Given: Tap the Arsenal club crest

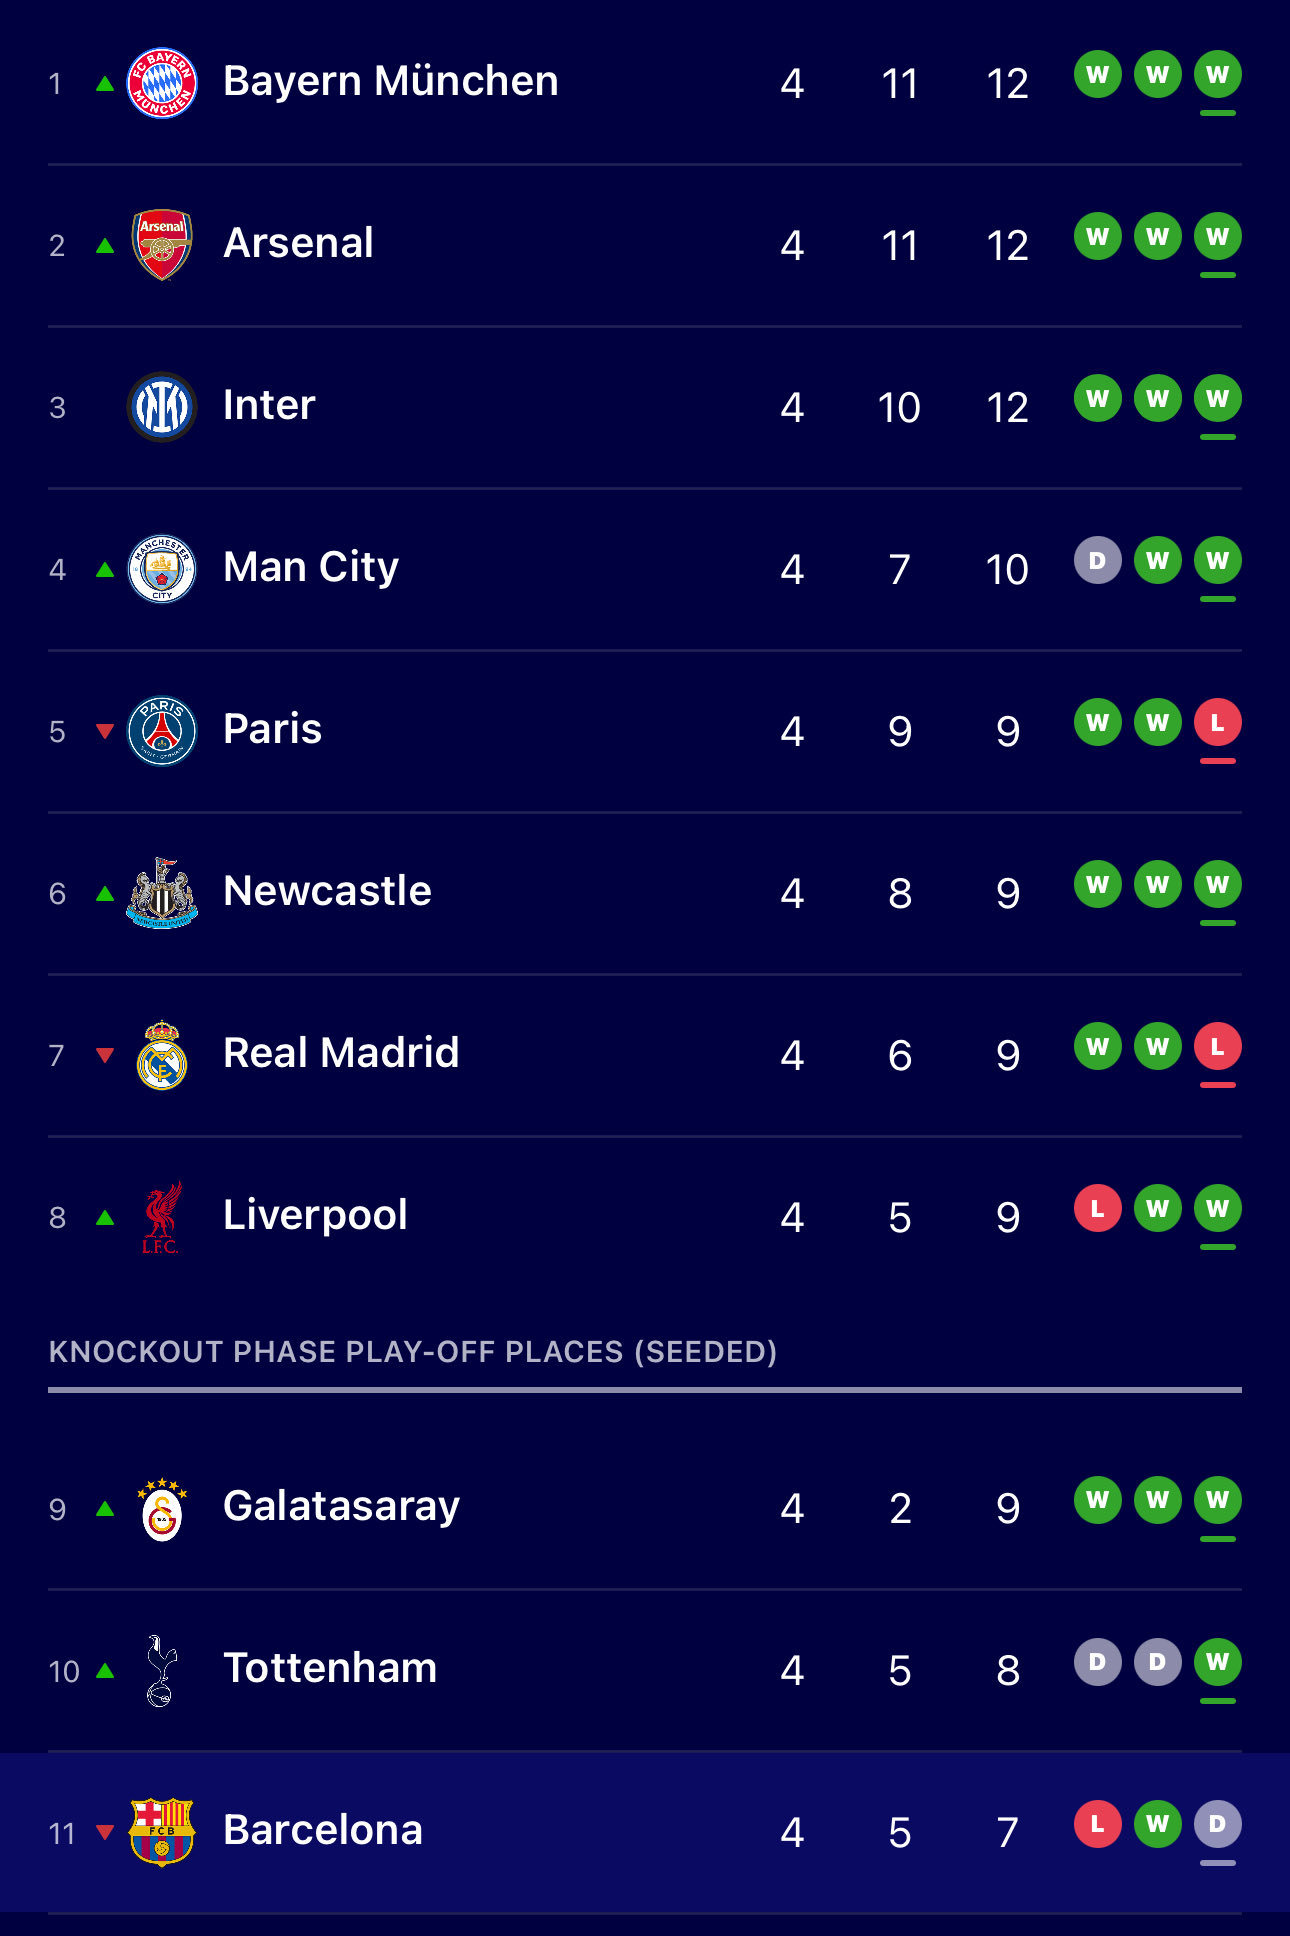Looking at the screenshot, I should [162, 244].
